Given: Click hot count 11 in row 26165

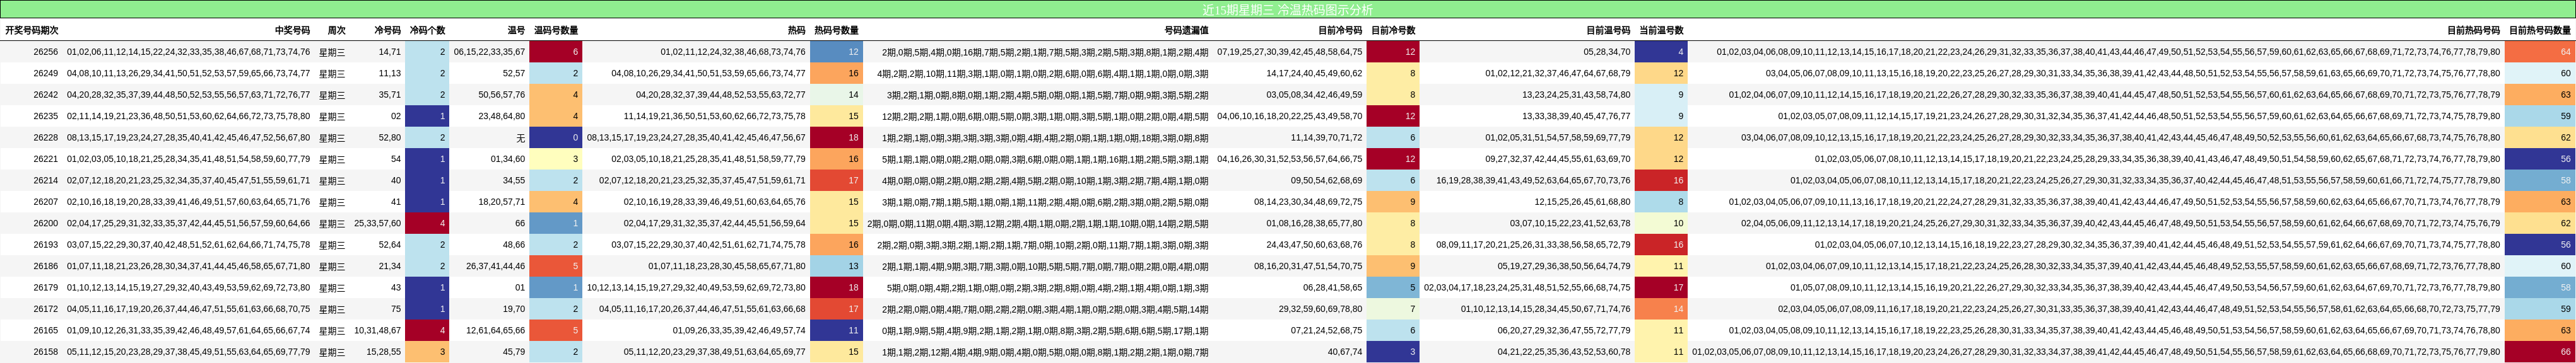Looking at the screenshot, I should (837, 330).
